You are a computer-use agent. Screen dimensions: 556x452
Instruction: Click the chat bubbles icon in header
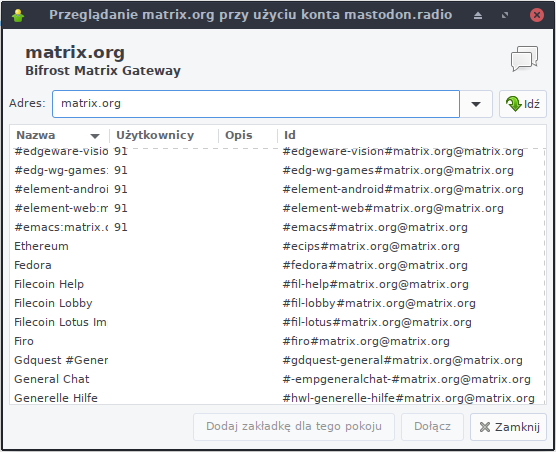pyautogui.click(x=524, y=59)
